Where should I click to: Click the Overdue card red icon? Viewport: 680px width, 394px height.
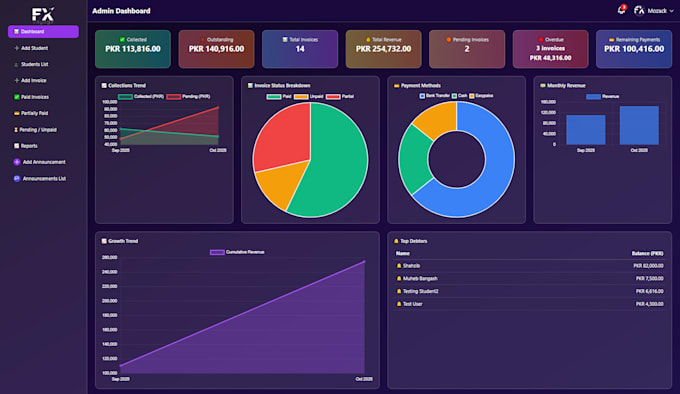[541, 39]
